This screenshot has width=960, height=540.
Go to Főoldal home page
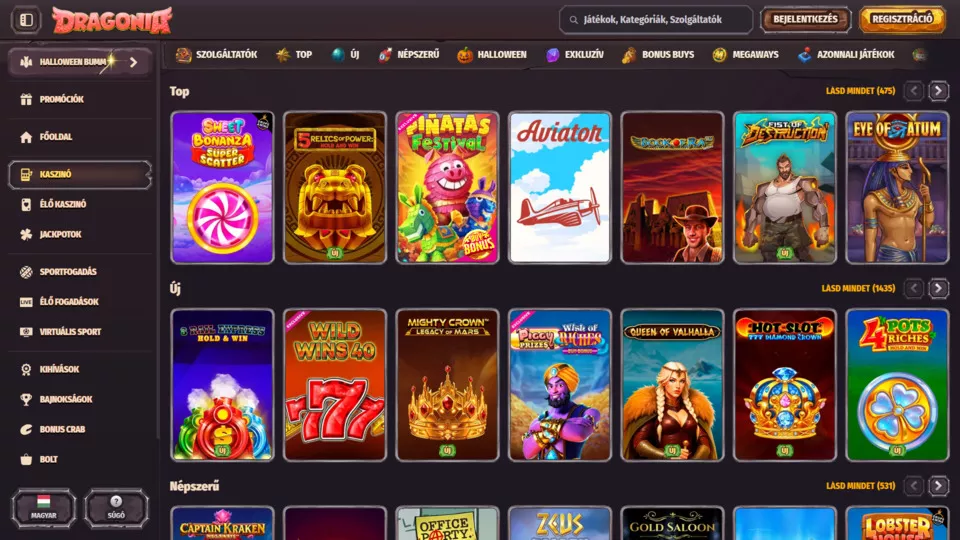[54, 137]
